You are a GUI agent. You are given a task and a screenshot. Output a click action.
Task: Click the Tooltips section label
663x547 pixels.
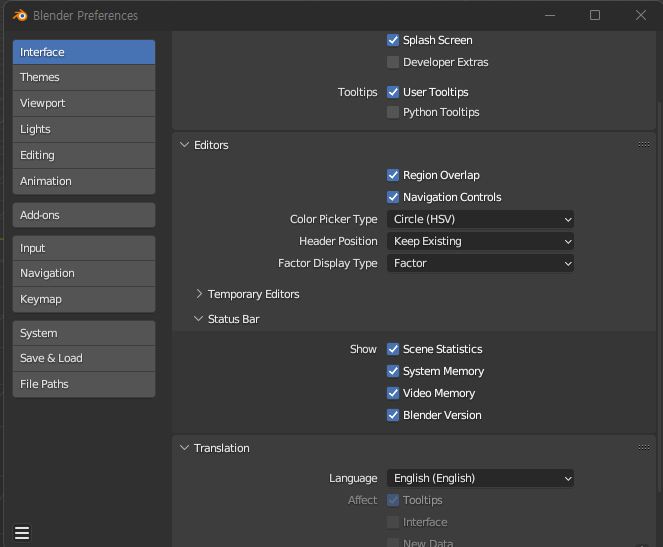pos(357,92)
